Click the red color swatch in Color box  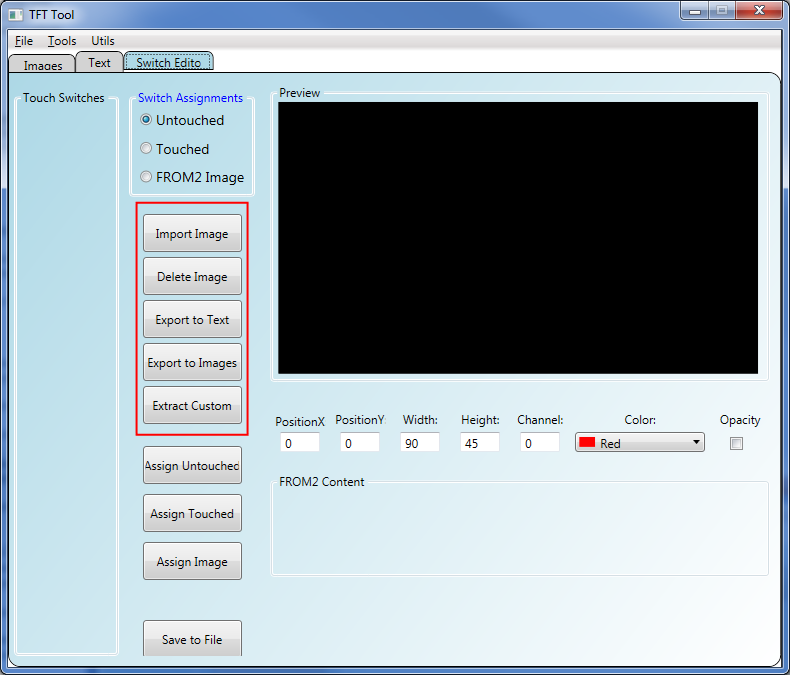pyautogui.click(x=588, y=443)
